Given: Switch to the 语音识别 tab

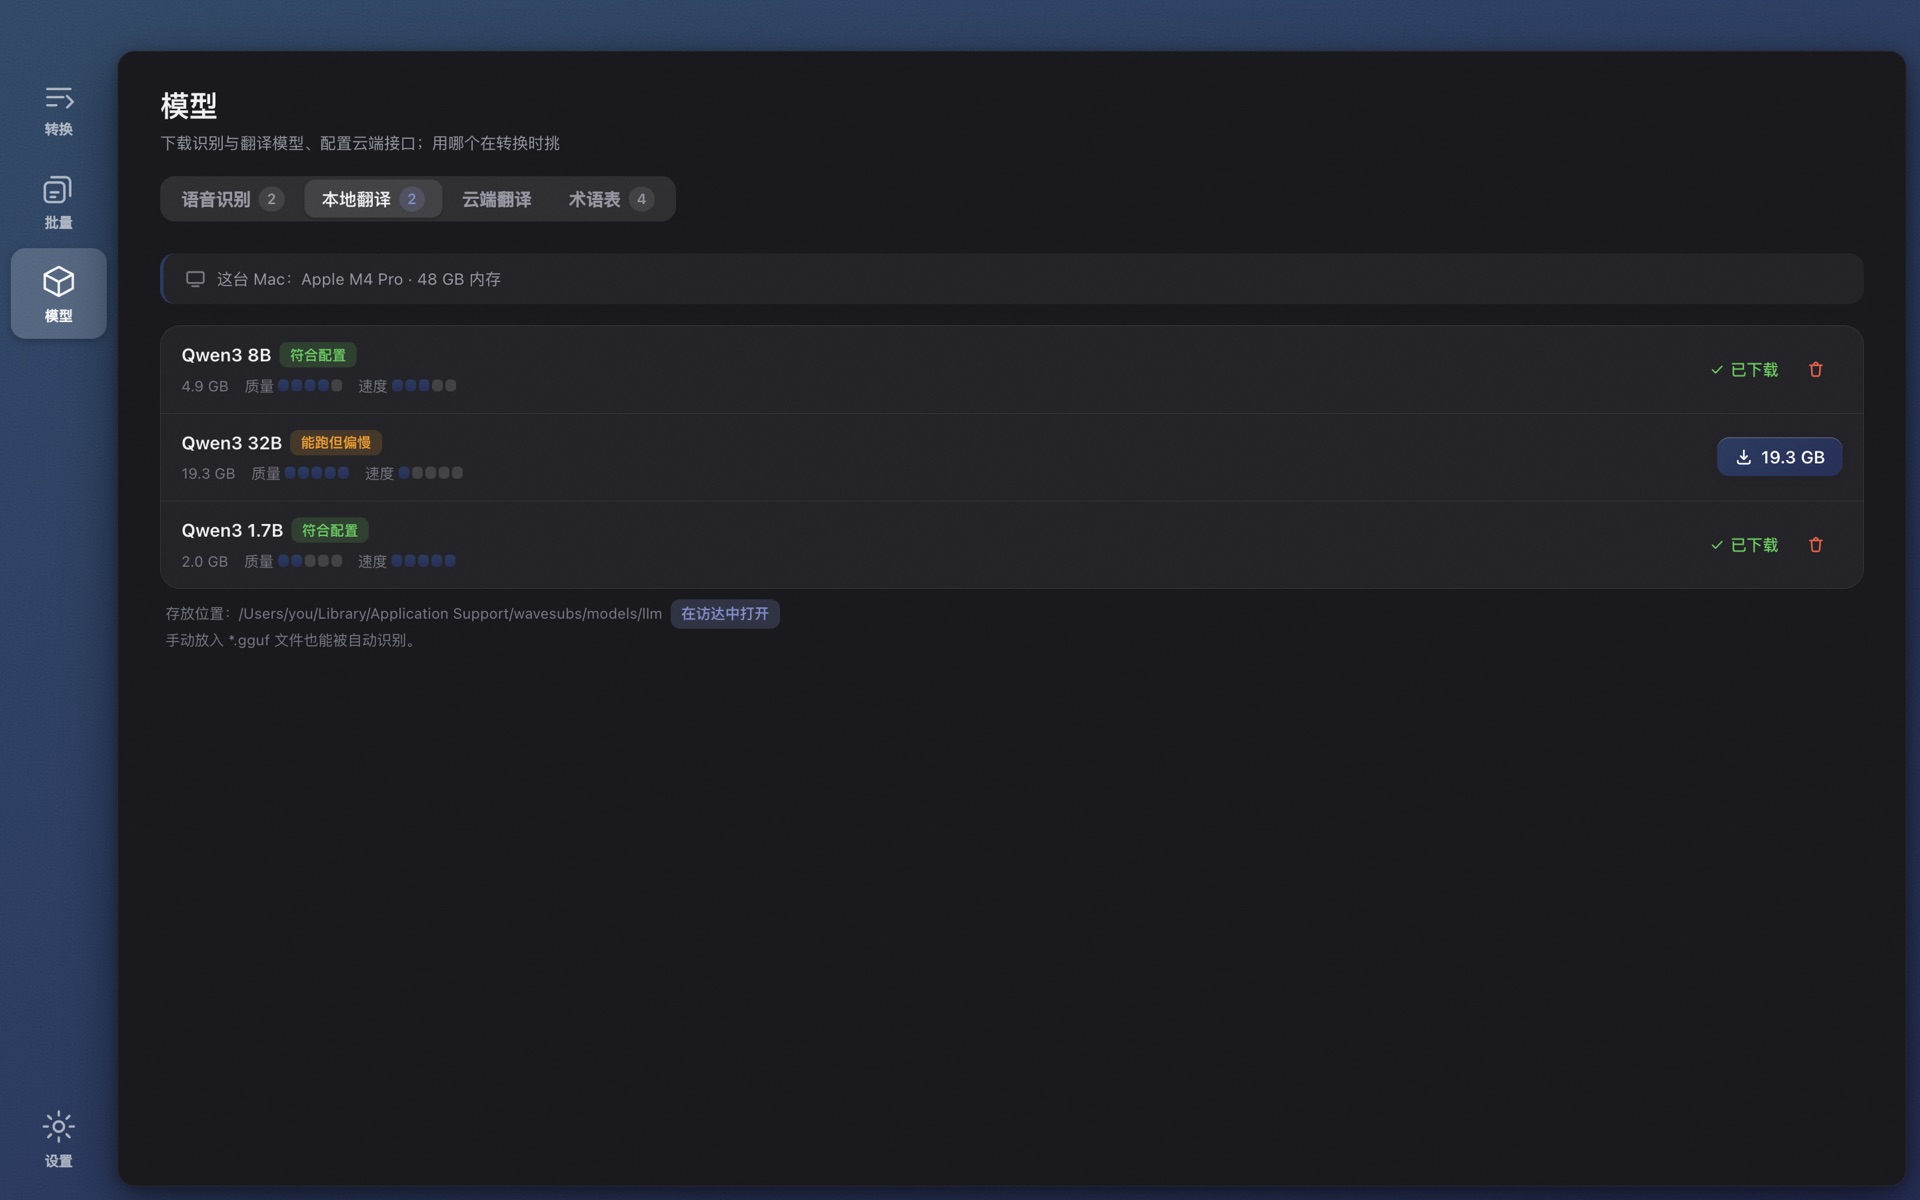Looking at the screenshot, I should point(232,199).
